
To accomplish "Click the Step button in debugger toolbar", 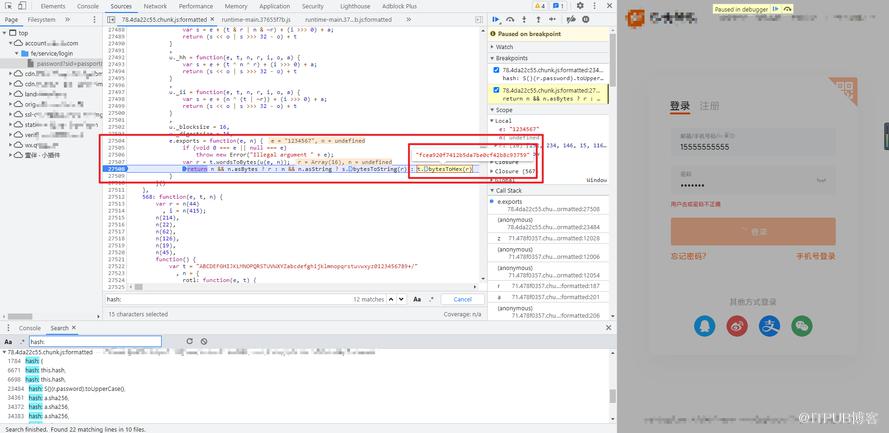I will 552,19.
